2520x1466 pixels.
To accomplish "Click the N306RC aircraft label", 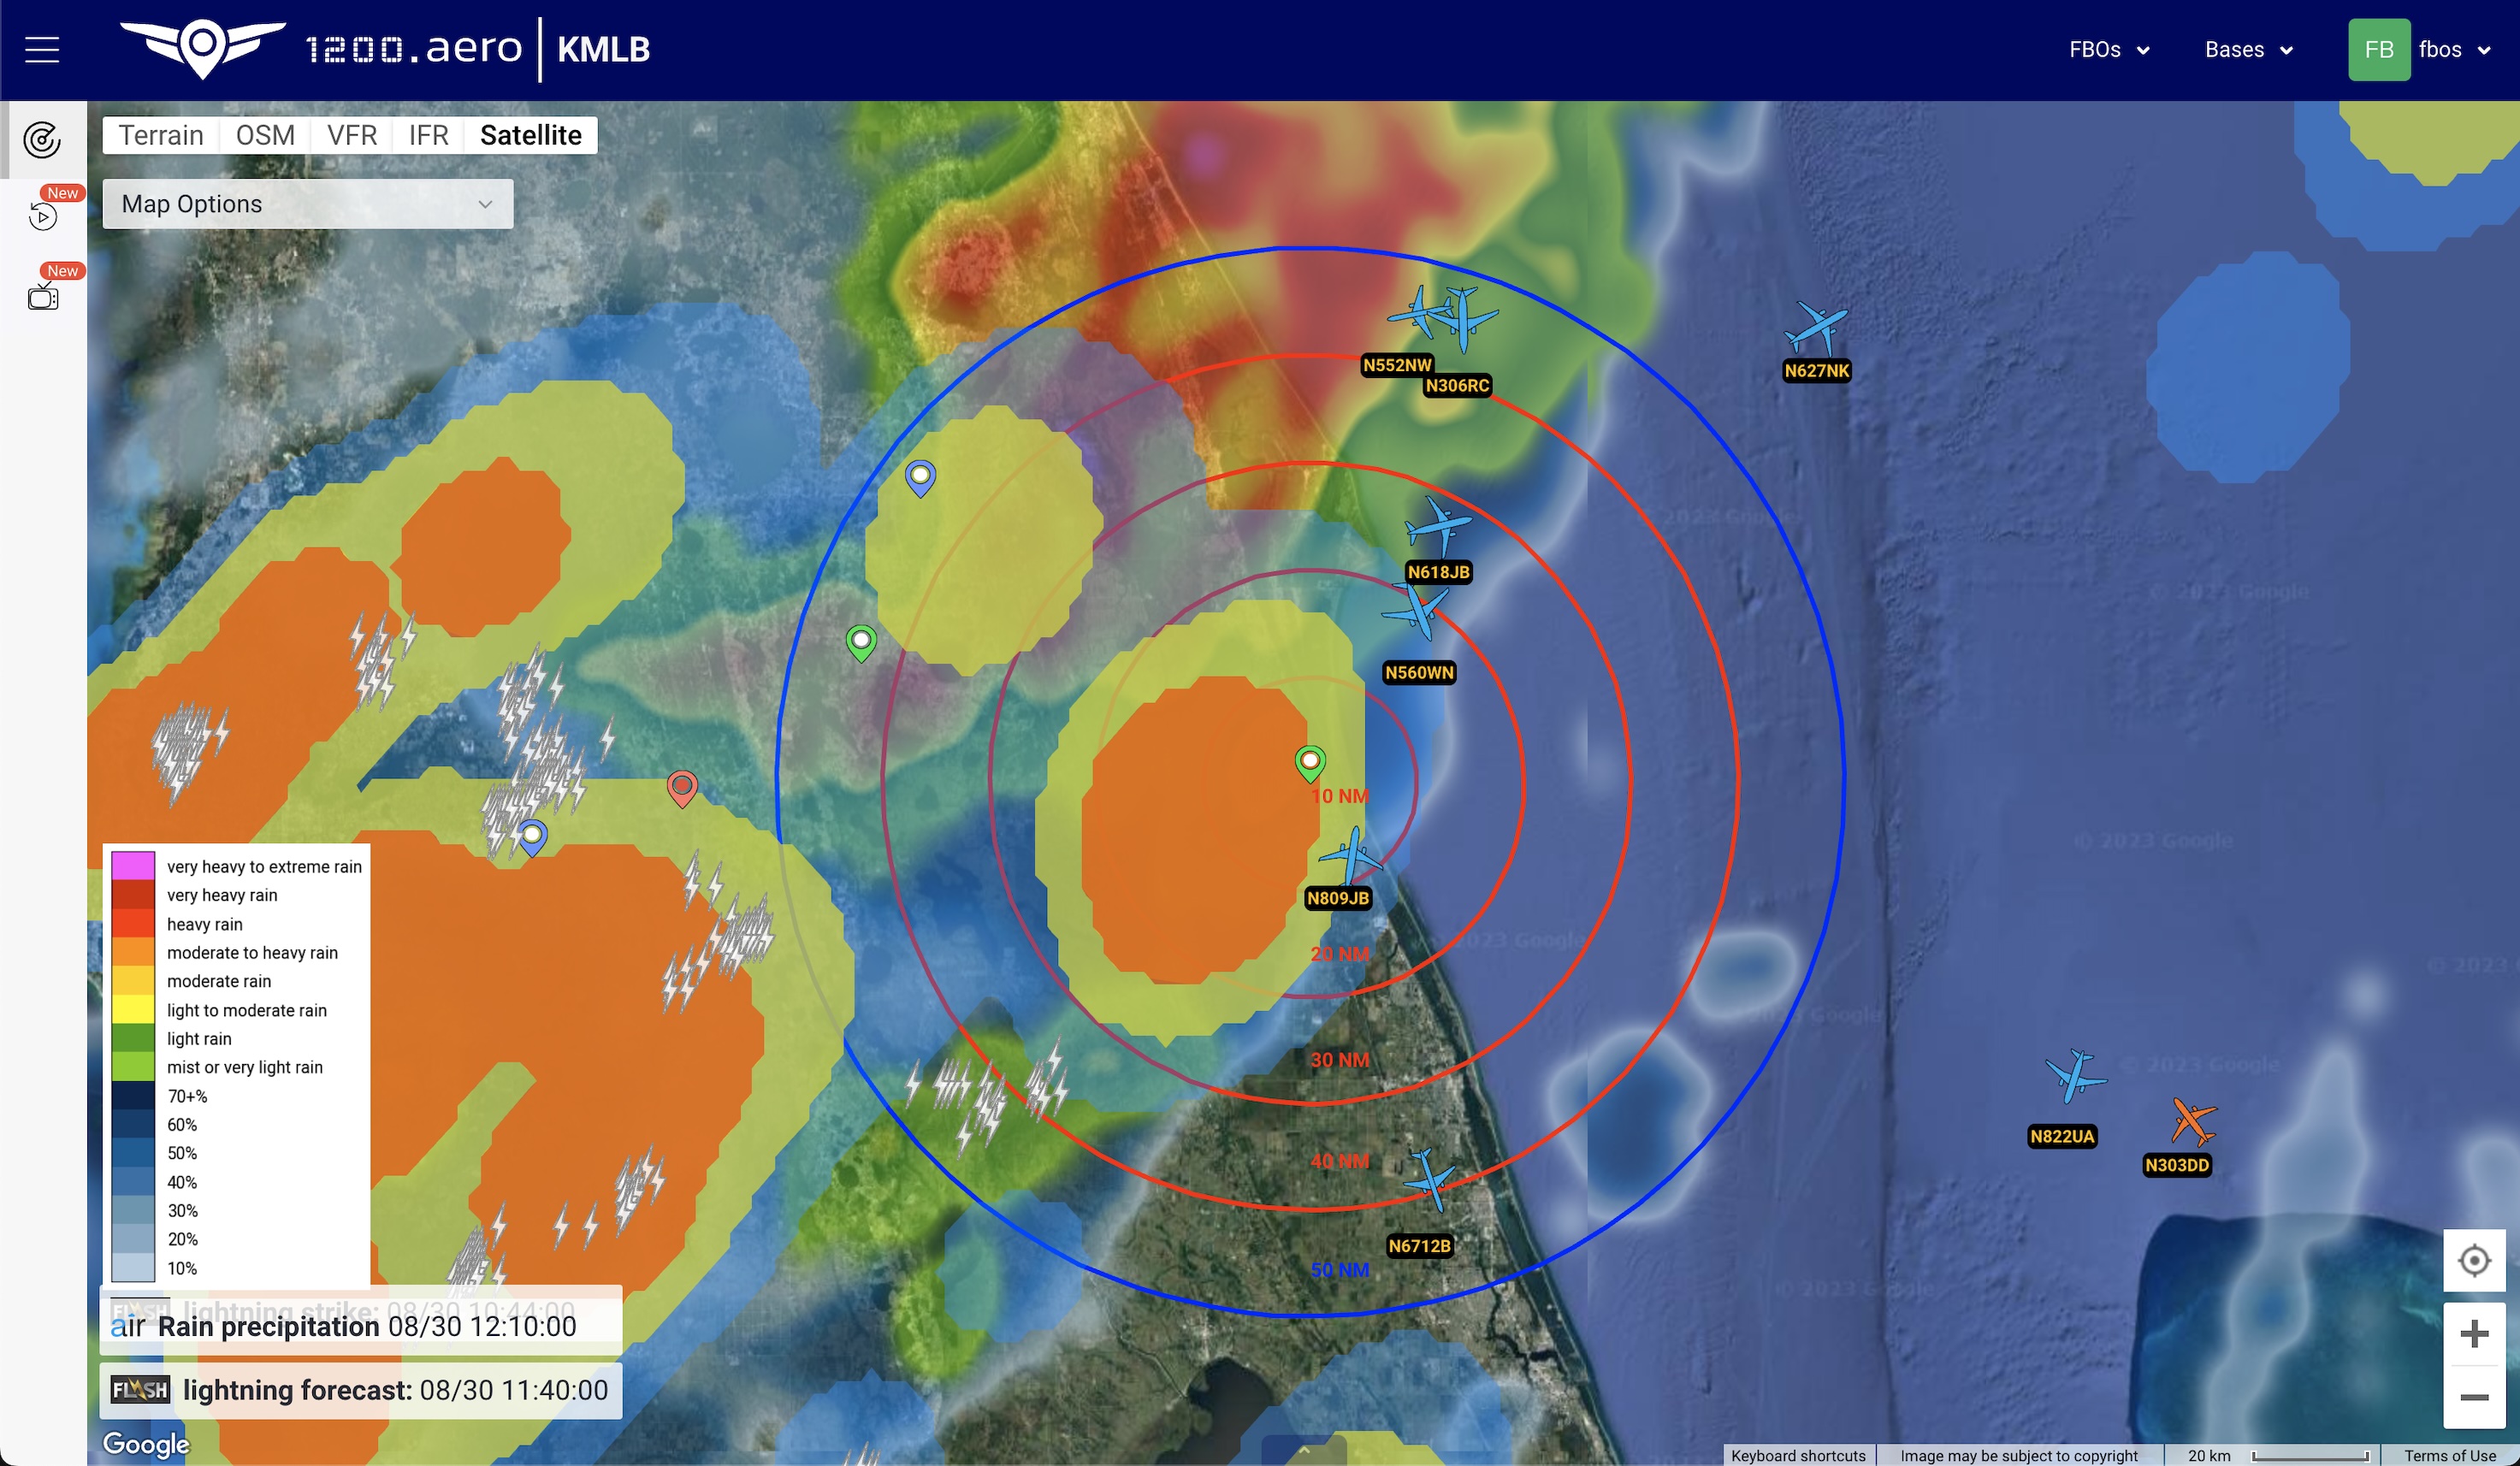I will coord(1457,385).
